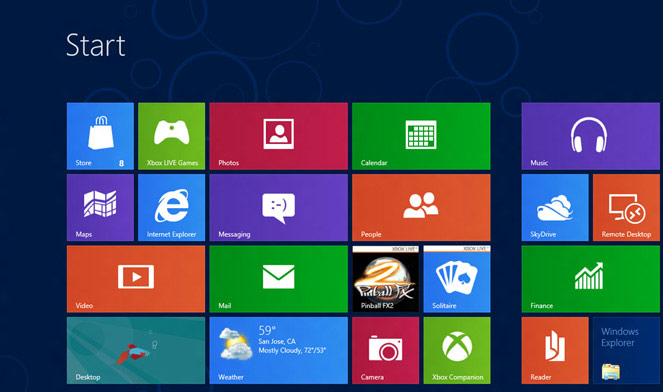The height and width of the screenshot is (392, 663).
Task: Launch the Internet Explorer tile
Action: coord(171,208)
